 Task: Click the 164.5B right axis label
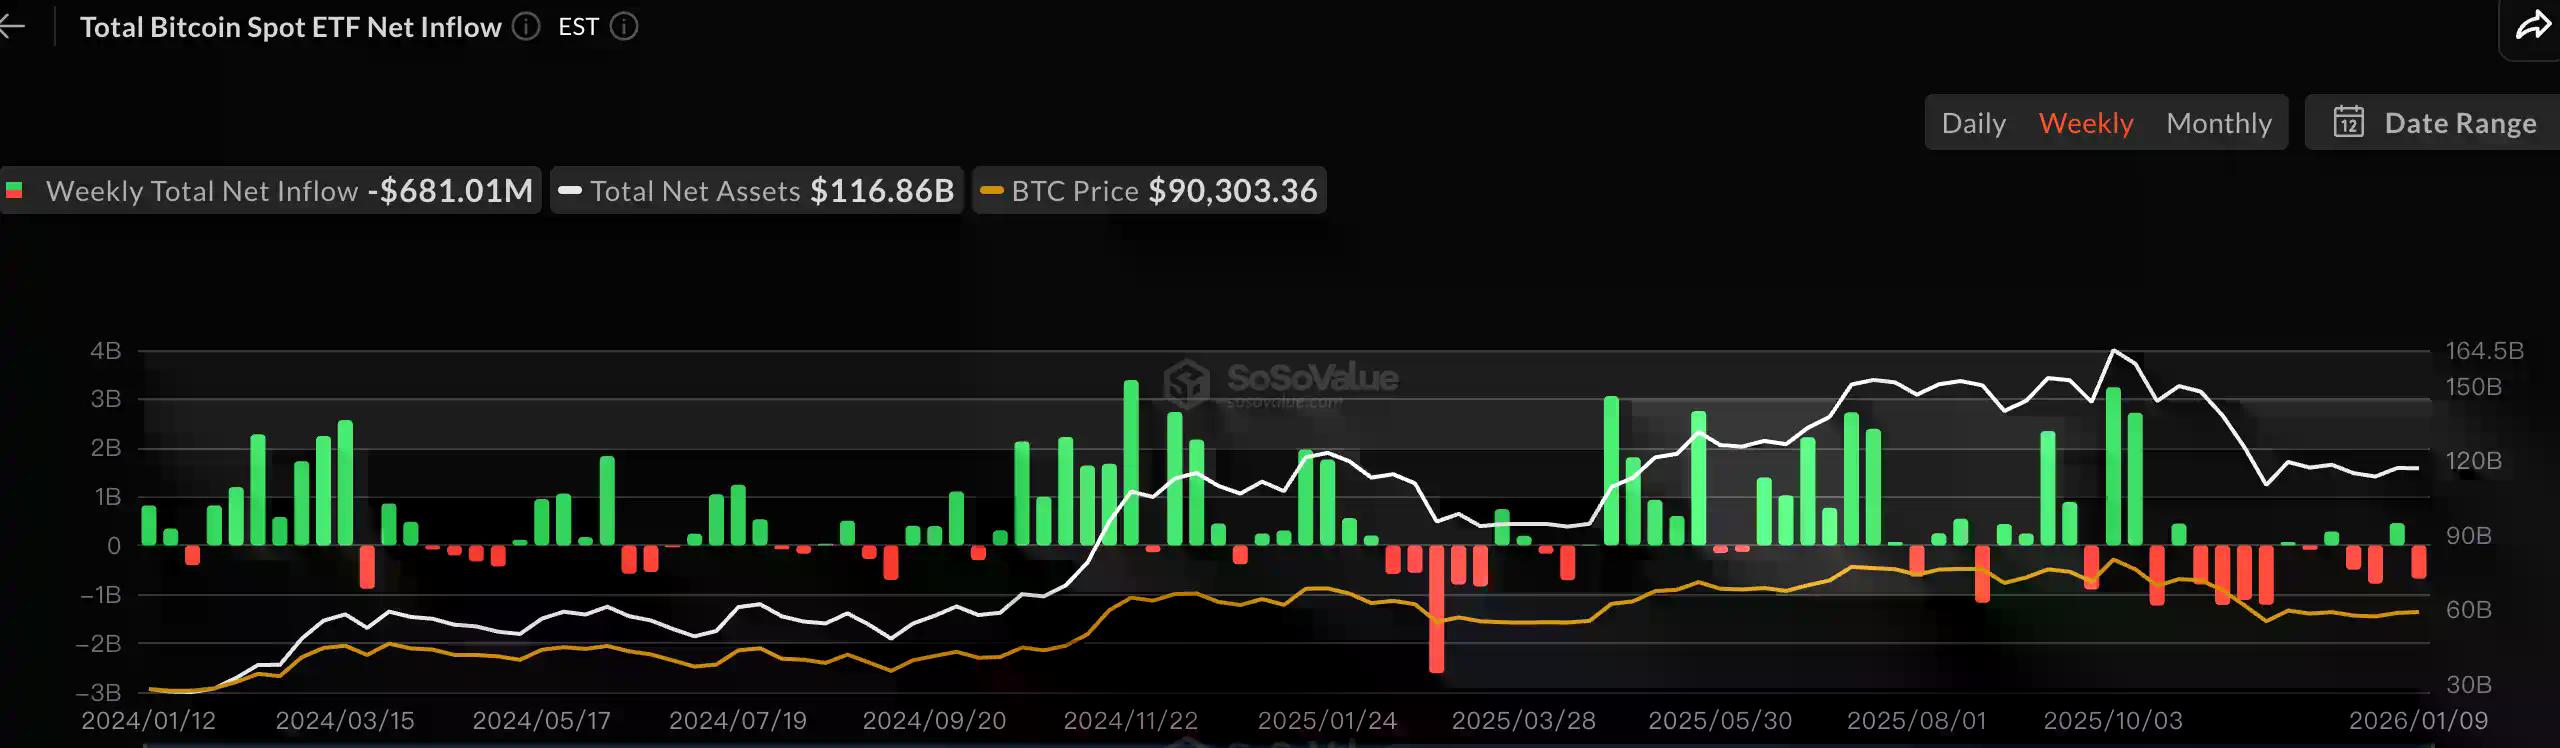tap(2485, 350)
